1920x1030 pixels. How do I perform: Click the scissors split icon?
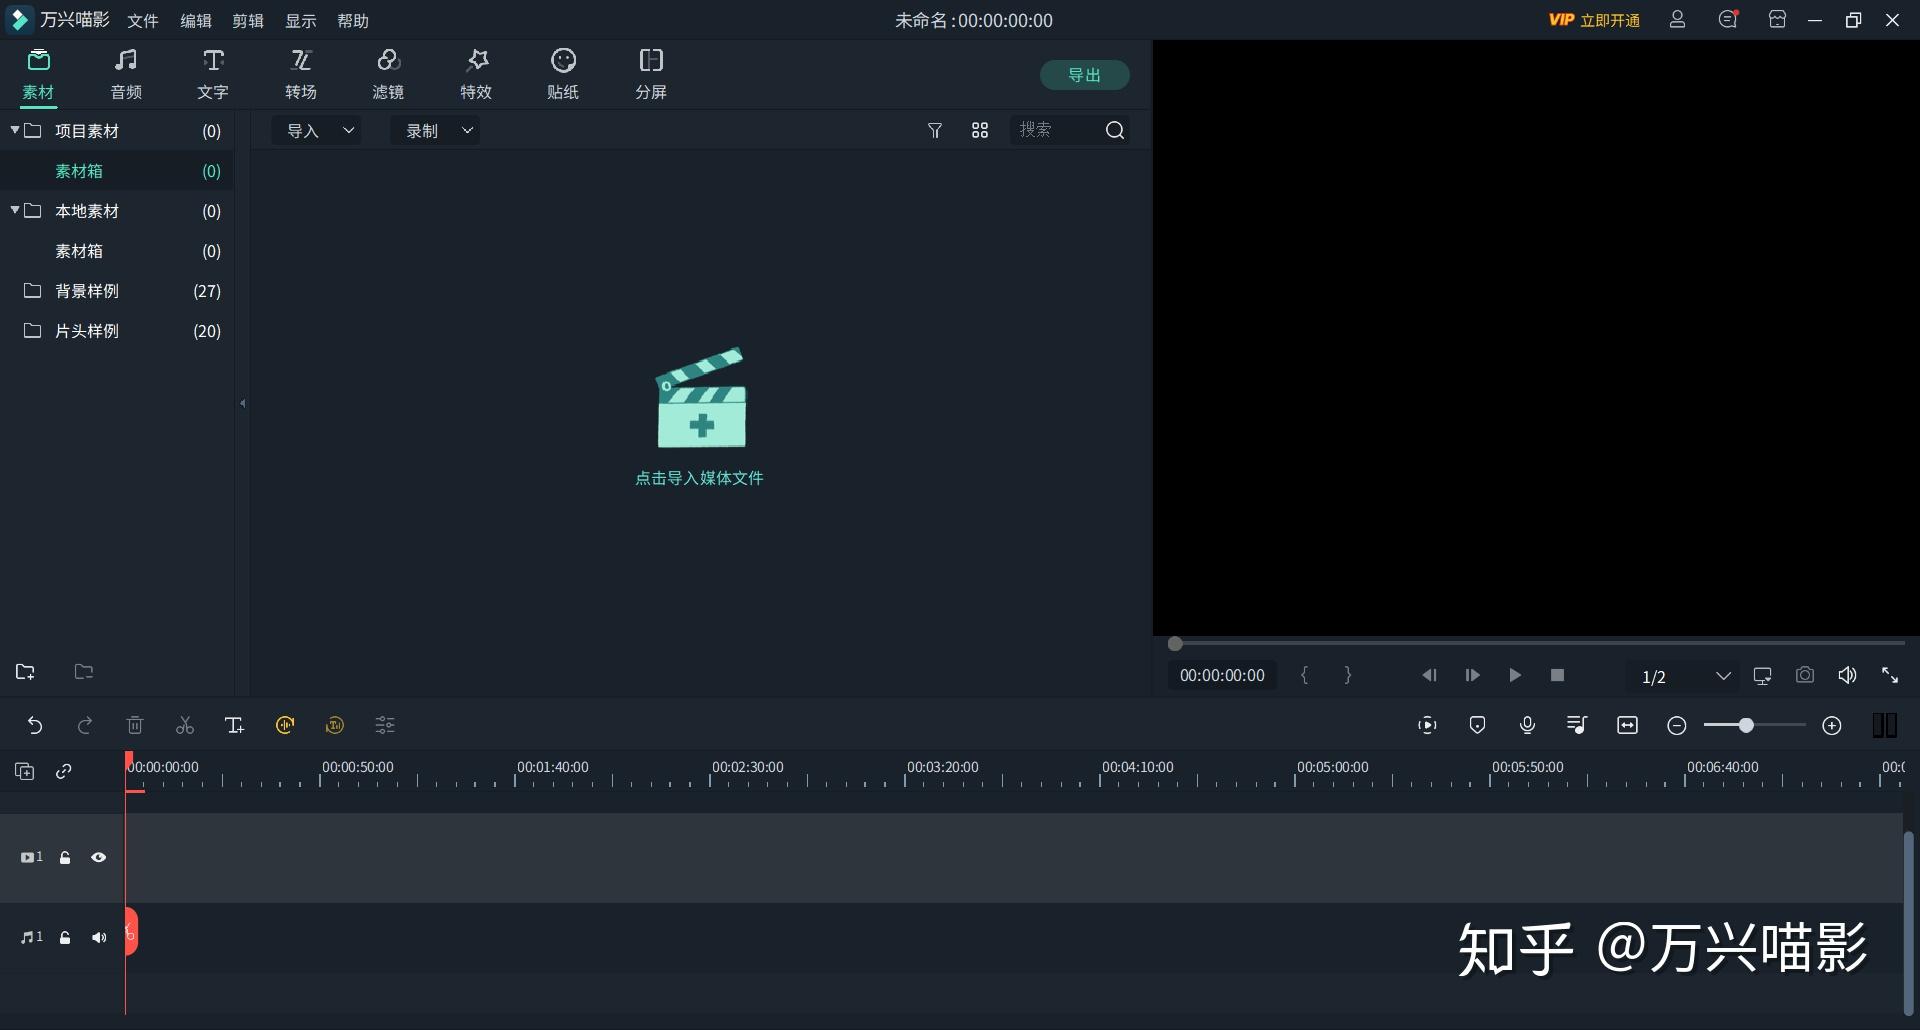click(185, 725)
